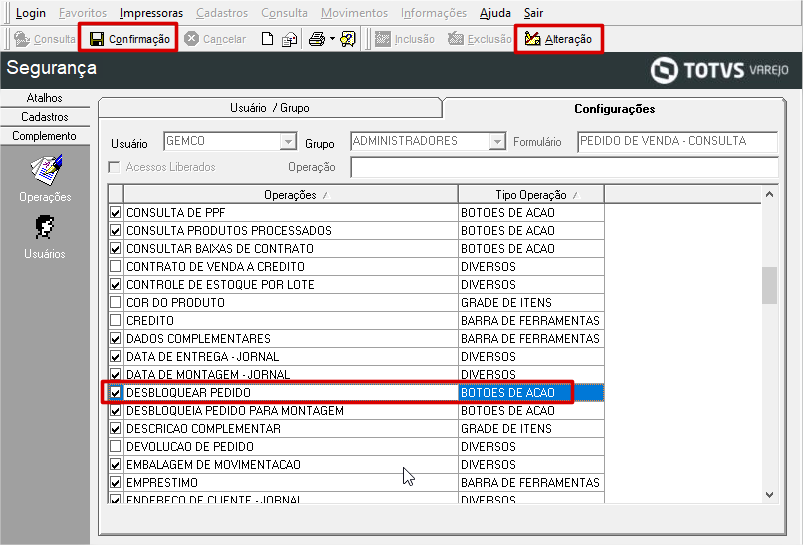
Task: Open the Usuários sidebar icon
Action: pyautogui.click(x=45, y=227)
